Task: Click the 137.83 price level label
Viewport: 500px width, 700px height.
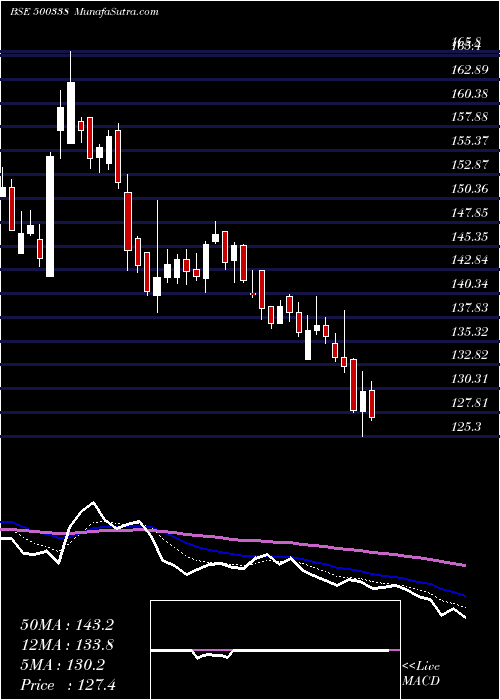Action: [x=469, y=308]
